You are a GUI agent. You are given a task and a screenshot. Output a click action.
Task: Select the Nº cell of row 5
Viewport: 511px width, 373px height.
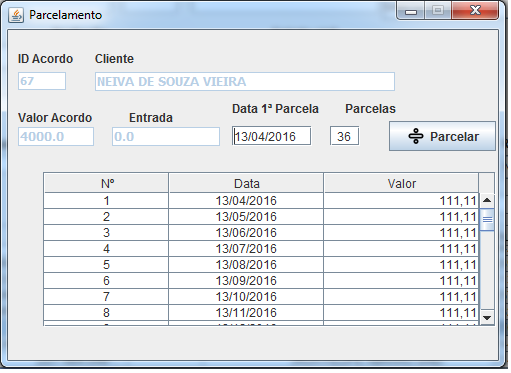[106, 265]
